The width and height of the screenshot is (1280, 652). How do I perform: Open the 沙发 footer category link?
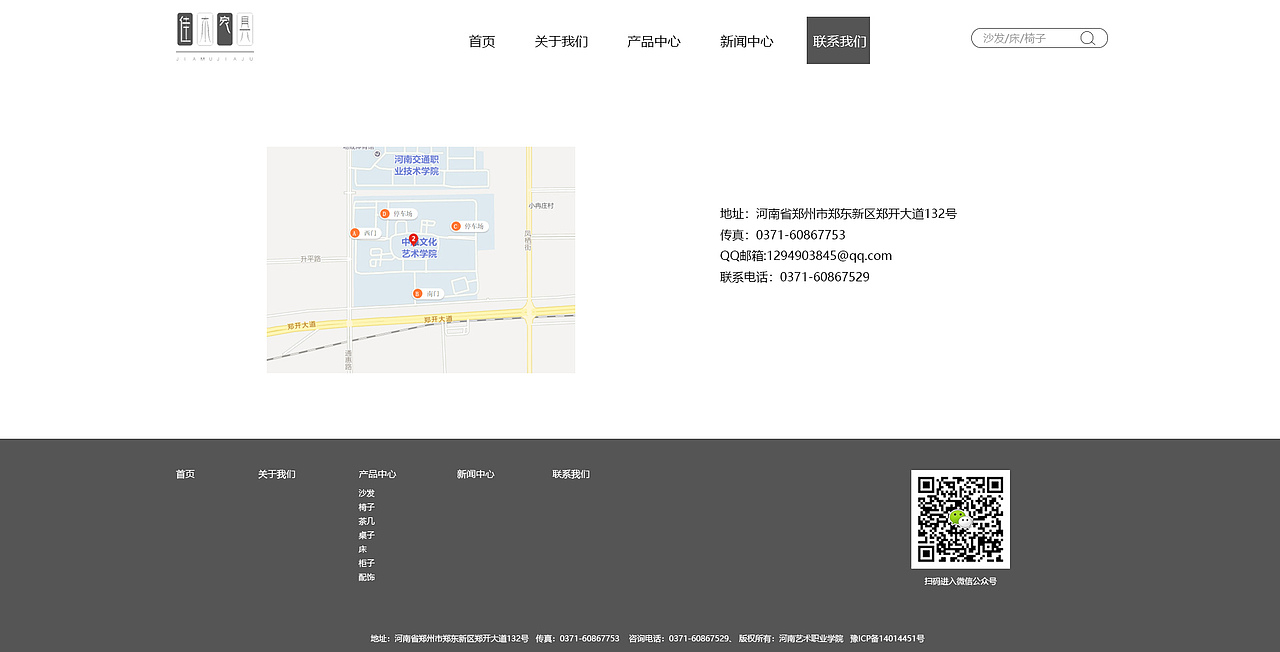[367, 492]
